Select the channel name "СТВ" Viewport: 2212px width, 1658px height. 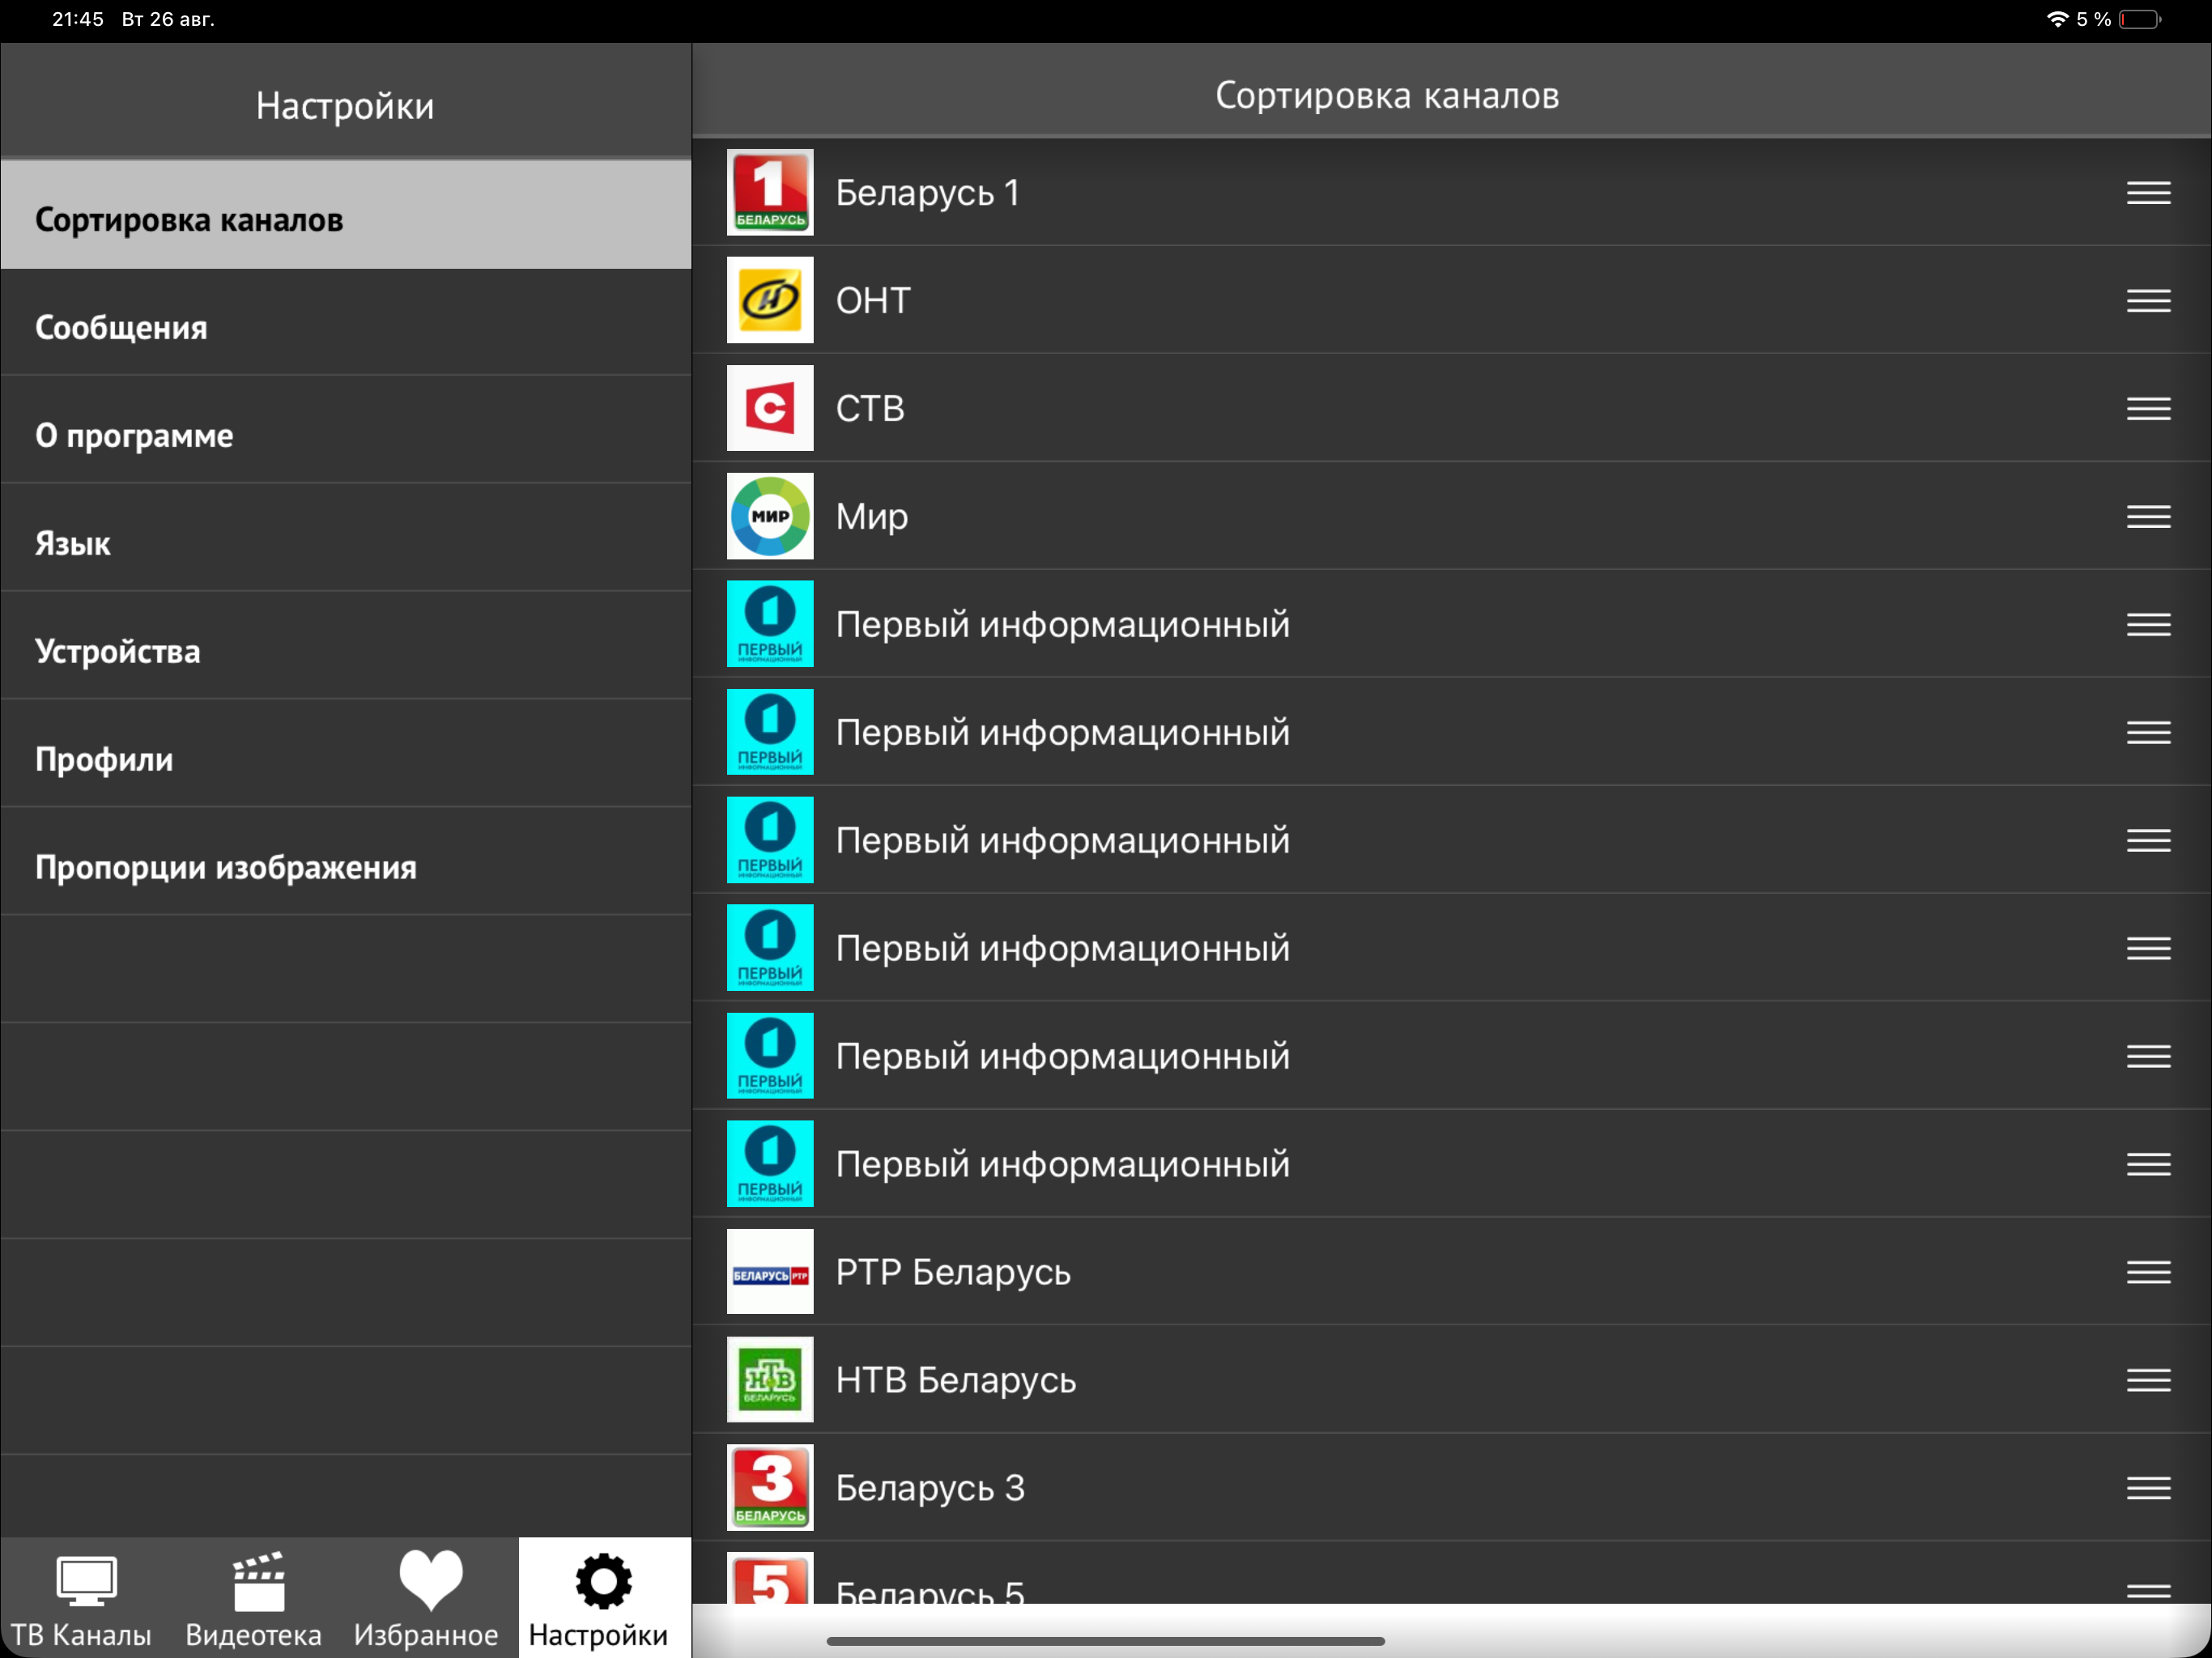[x=870, y=409]
